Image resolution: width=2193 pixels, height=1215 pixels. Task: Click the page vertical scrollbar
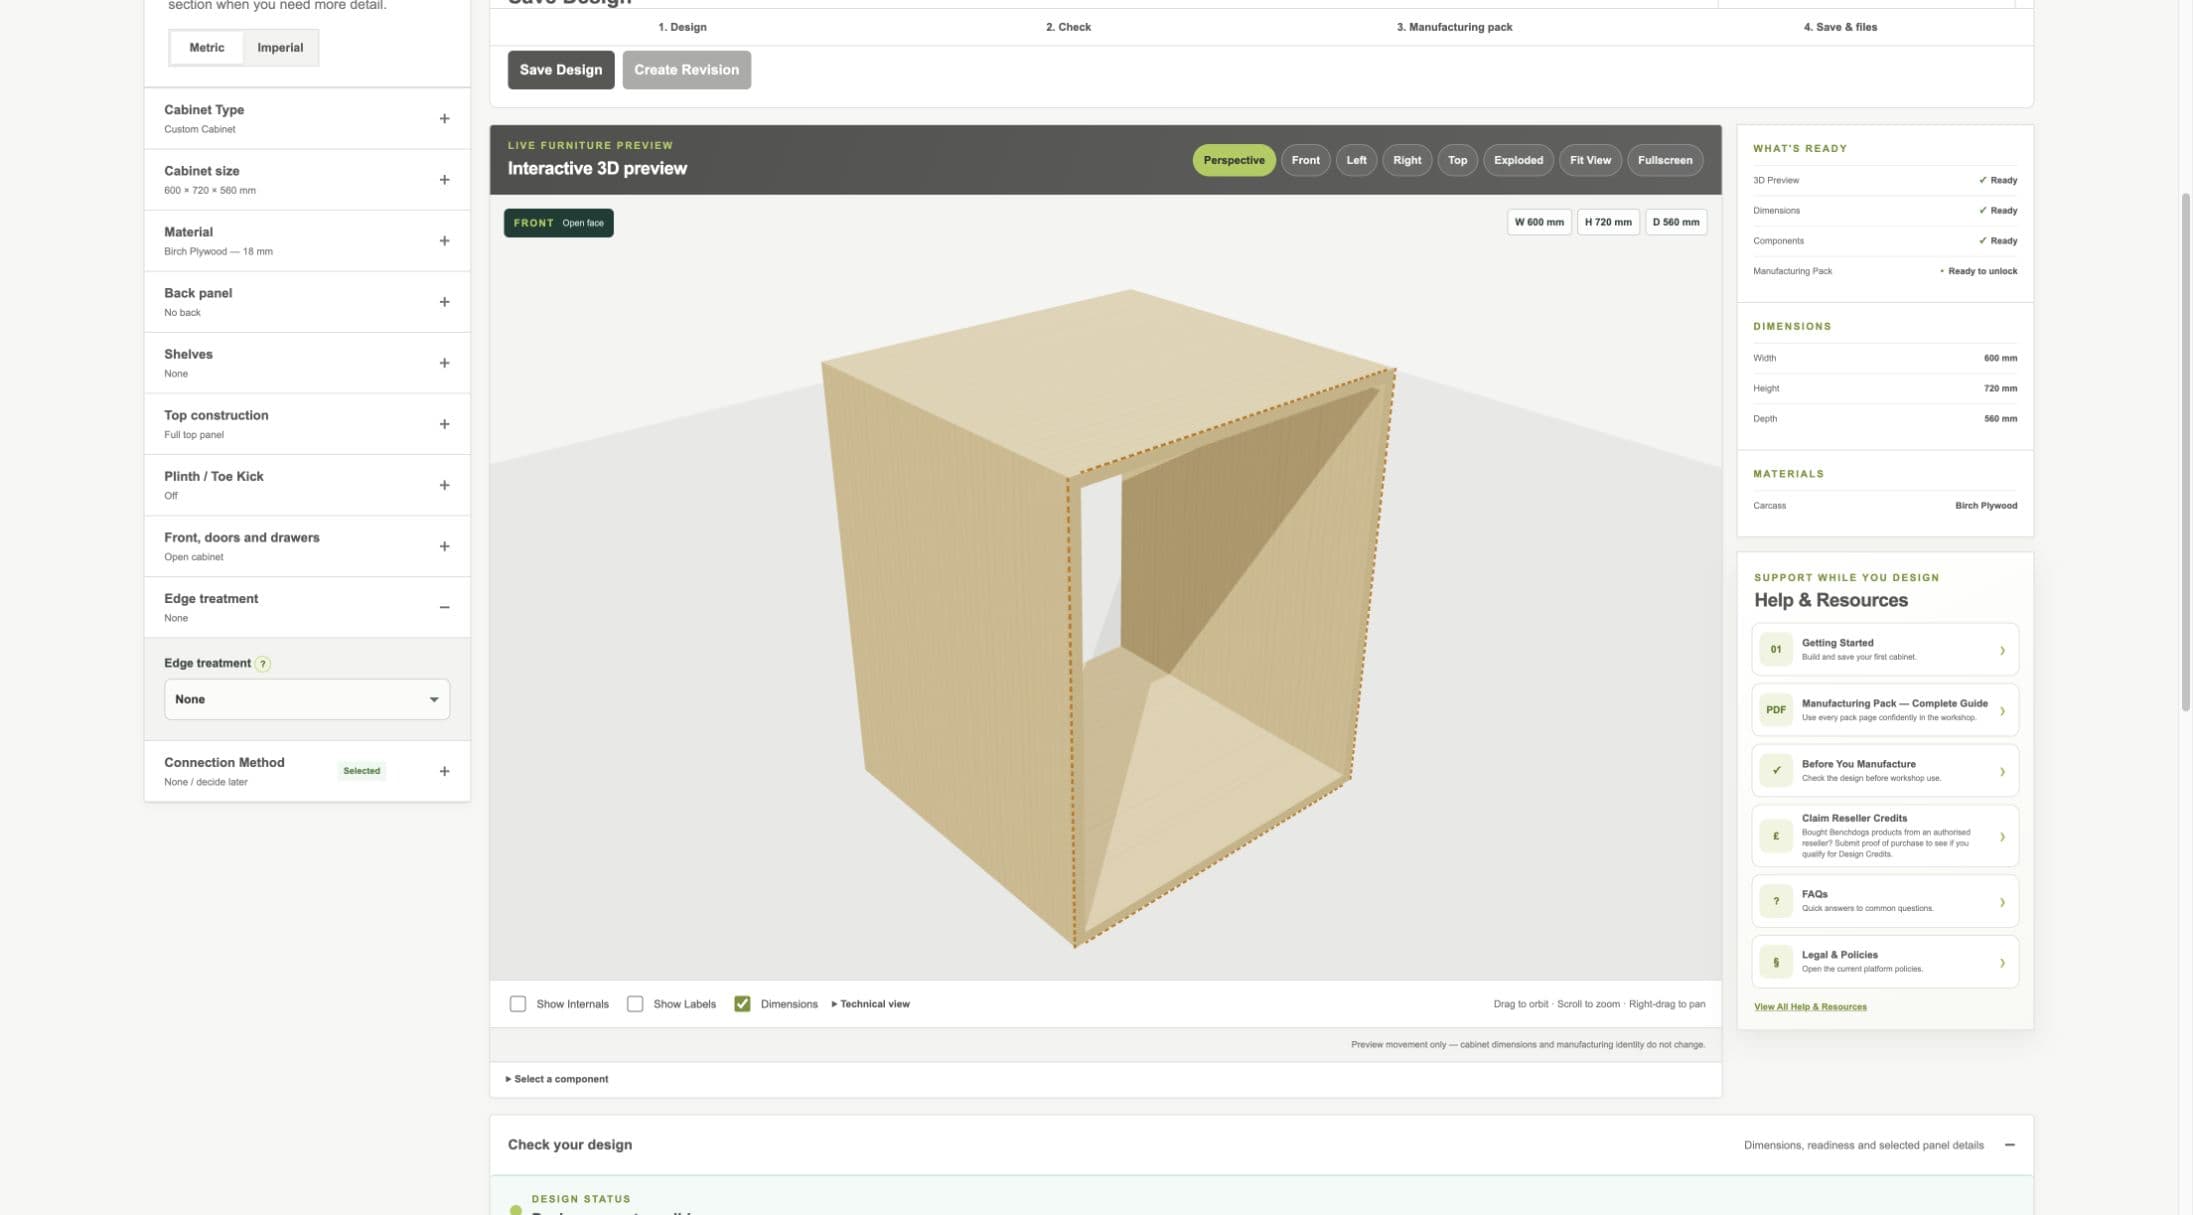pos(2185,450)
